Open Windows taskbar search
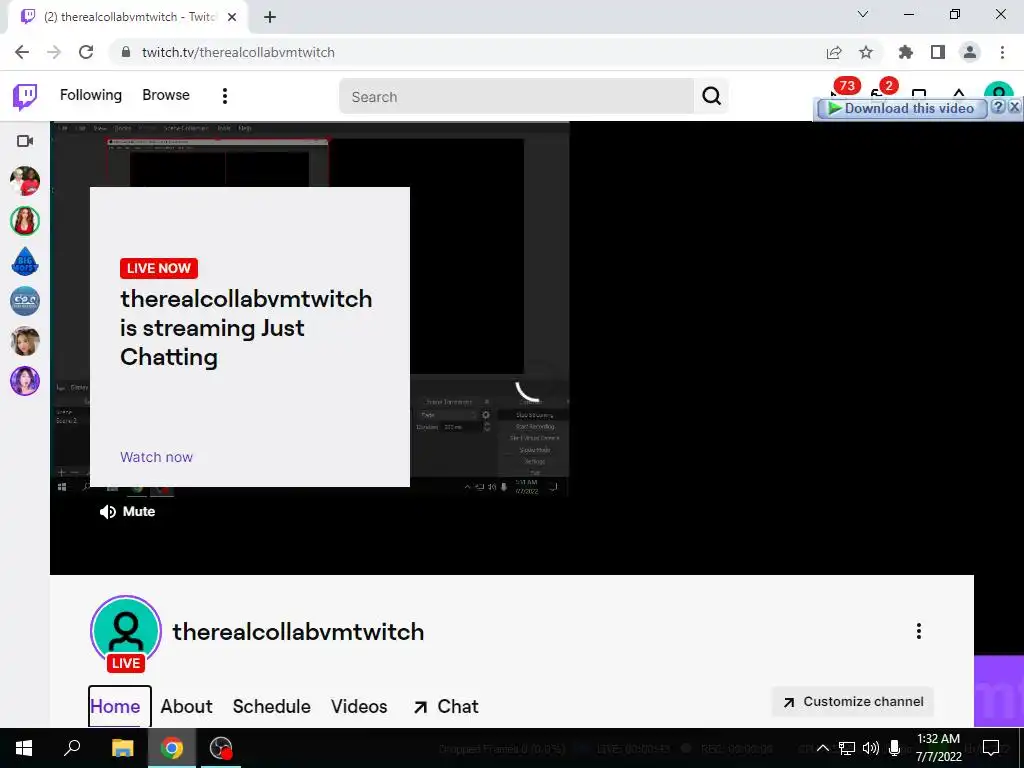This screenshot has height=768, width=1024. coord(72,748)
